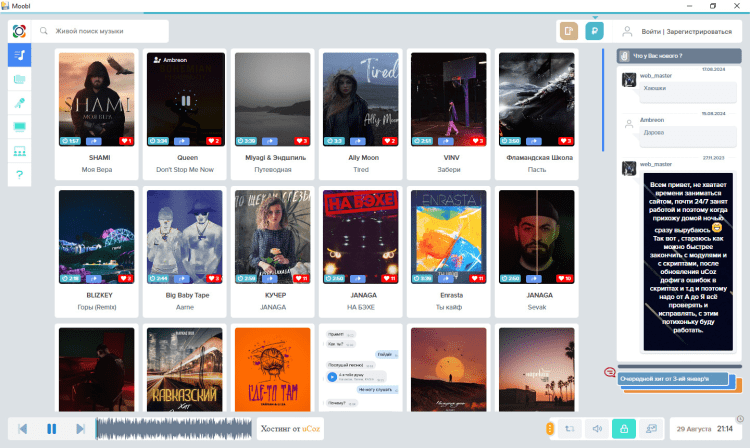Click the 'Что у Вас нового ?' field
This screenshot has height=448, width=750.
click(679, 56)
